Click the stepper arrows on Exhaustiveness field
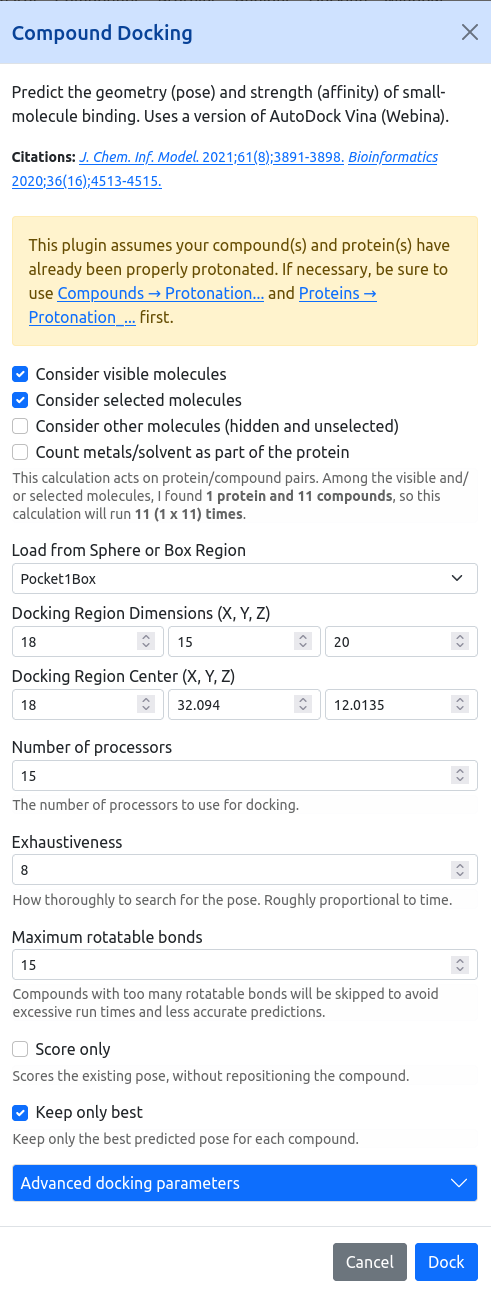Screen dimensions: 491x1294 pos(459,870)
